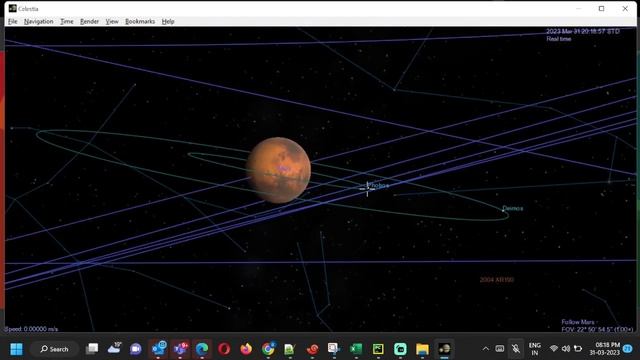Viewport: 640px width, 360px height.
Task: Click the Speed readout at bottom left
Action: tap(31, 329)
